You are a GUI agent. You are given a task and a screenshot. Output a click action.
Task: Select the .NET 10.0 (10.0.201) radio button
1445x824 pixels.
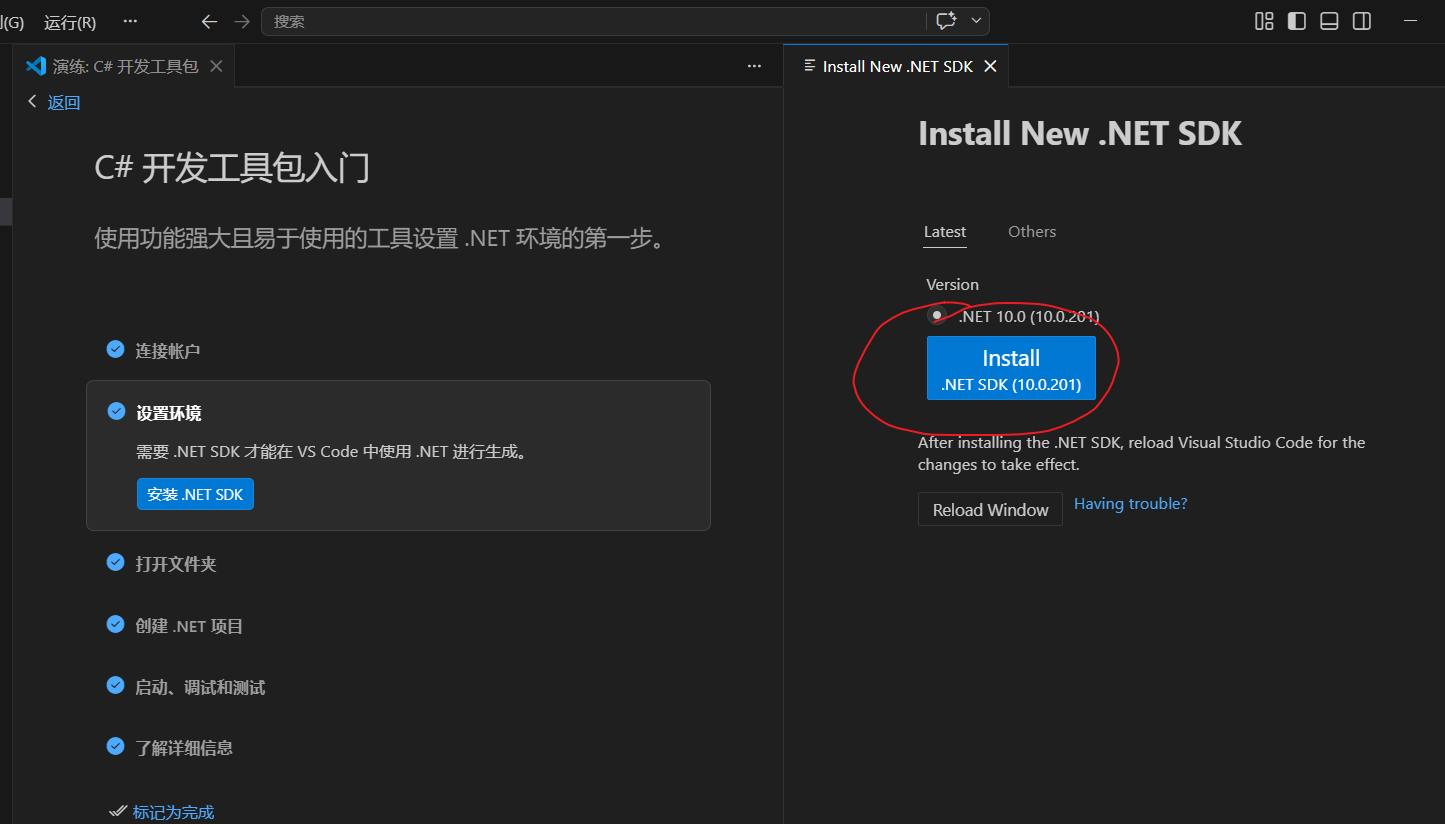[x=937, y=316]
